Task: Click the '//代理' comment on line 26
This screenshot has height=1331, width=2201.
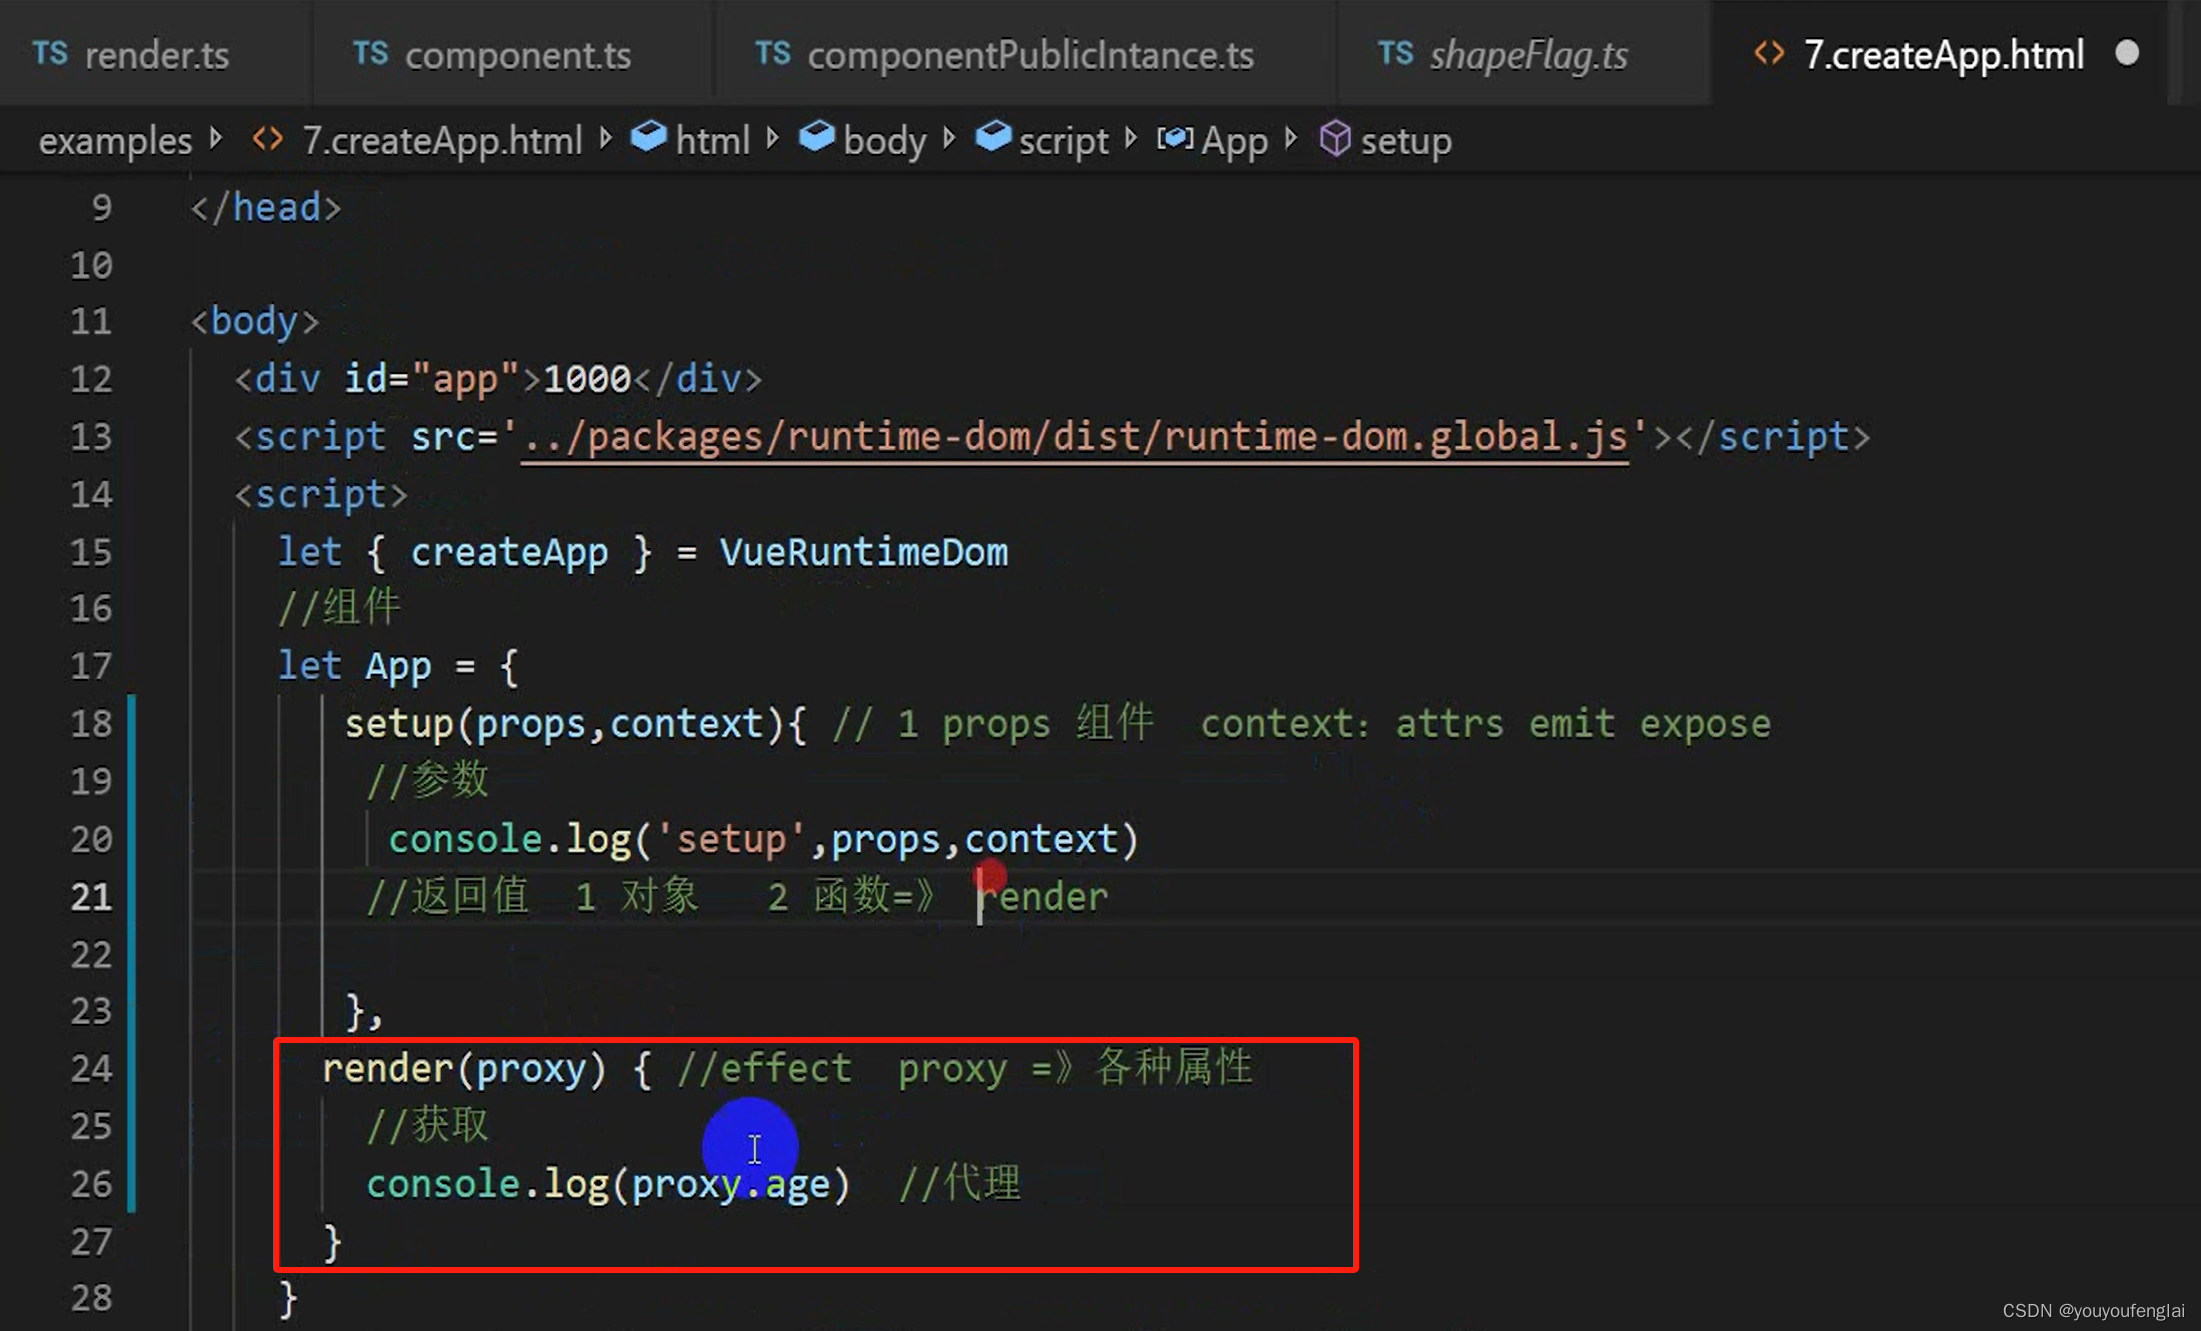Action: (x=960, y=1183)
